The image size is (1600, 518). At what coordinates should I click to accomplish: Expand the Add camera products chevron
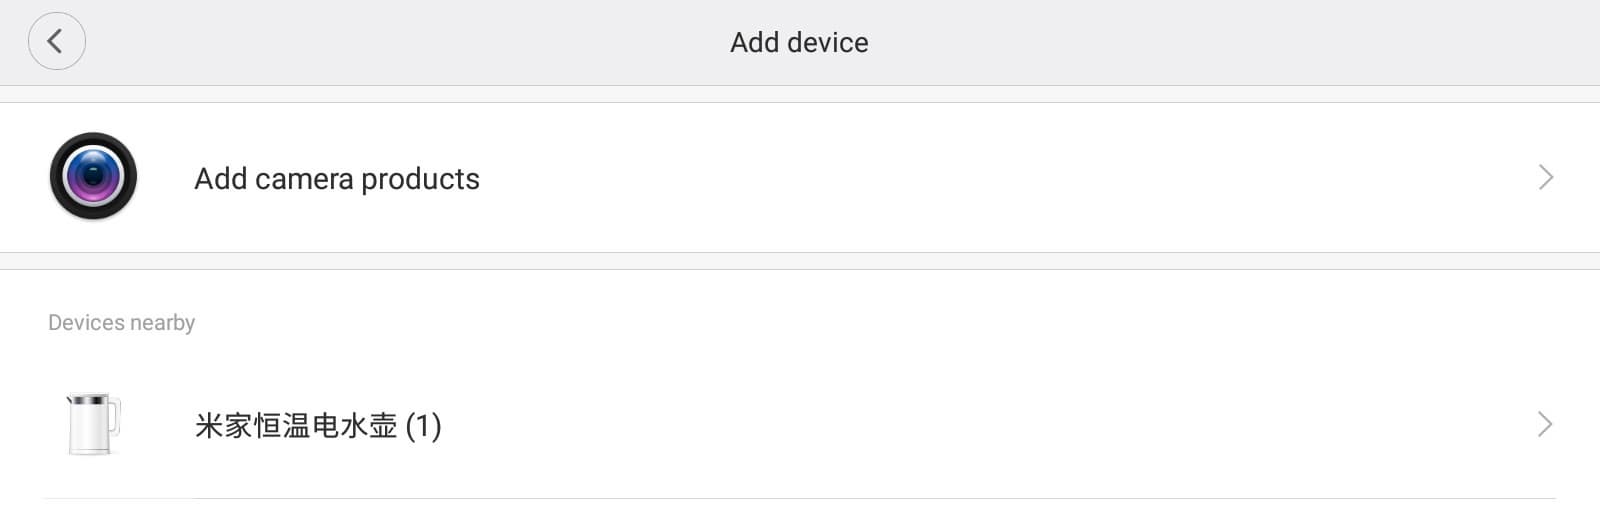pos(1545,177)
